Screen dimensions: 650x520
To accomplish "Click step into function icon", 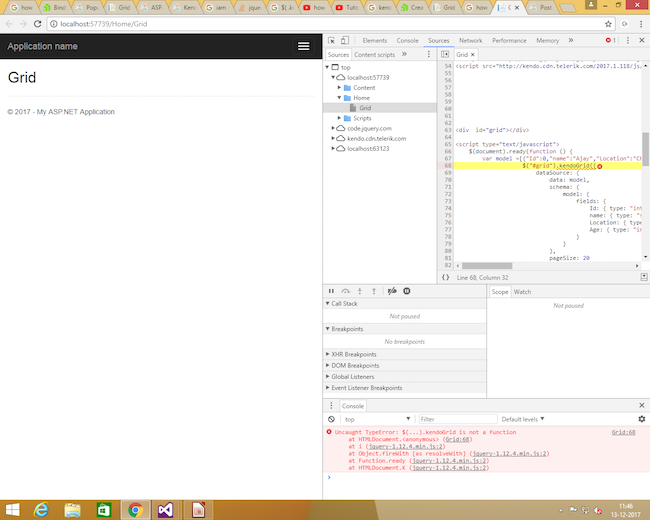I will pos(359,291).
